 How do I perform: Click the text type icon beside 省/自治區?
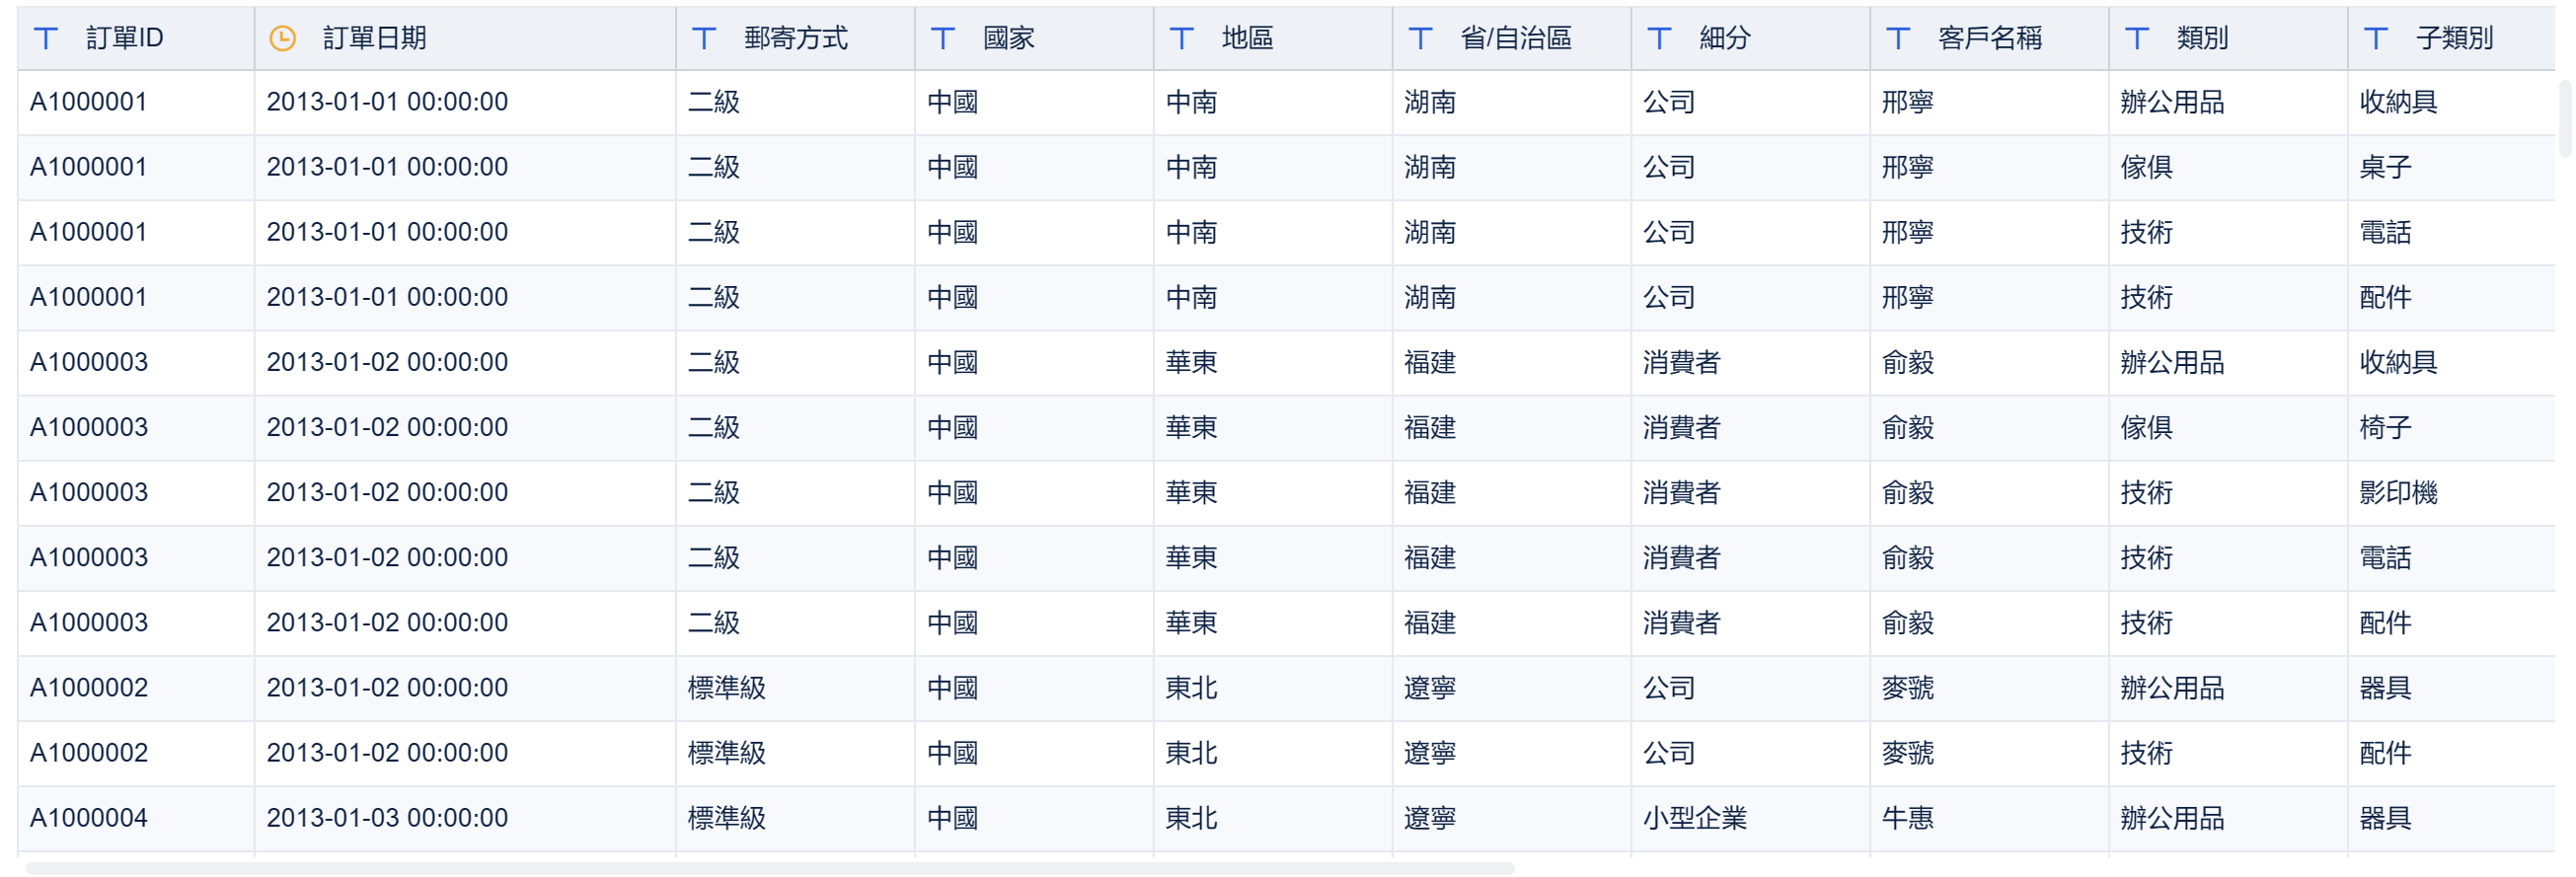(1420, 39)
